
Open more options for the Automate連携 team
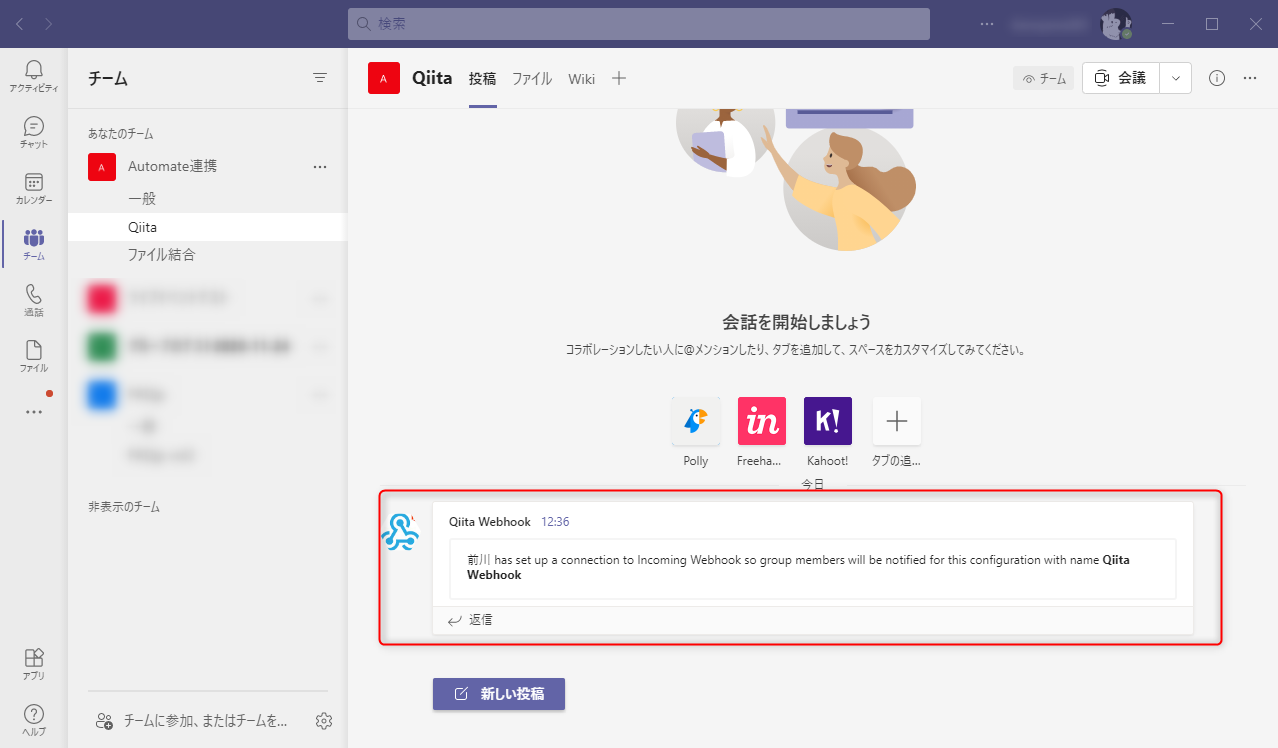319,166
